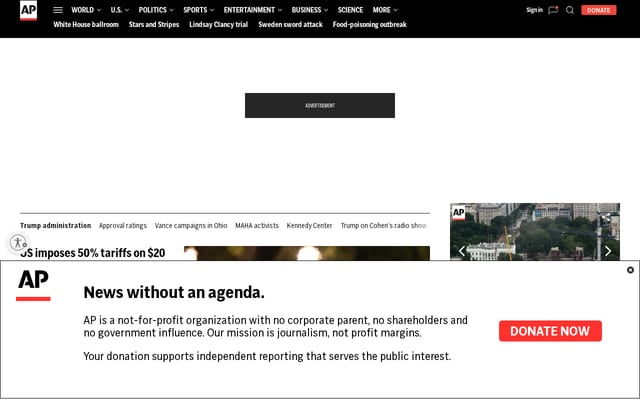Open the Sports section
The width and height of the screenshot is (640, 400).
(x=195, y=10)
